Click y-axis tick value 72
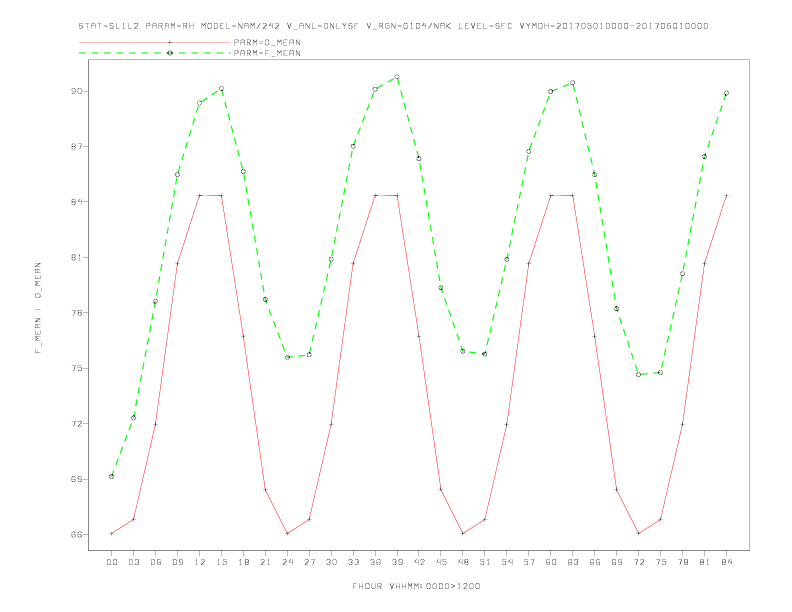Screen dimensions: 792x612 click(77, 424)
